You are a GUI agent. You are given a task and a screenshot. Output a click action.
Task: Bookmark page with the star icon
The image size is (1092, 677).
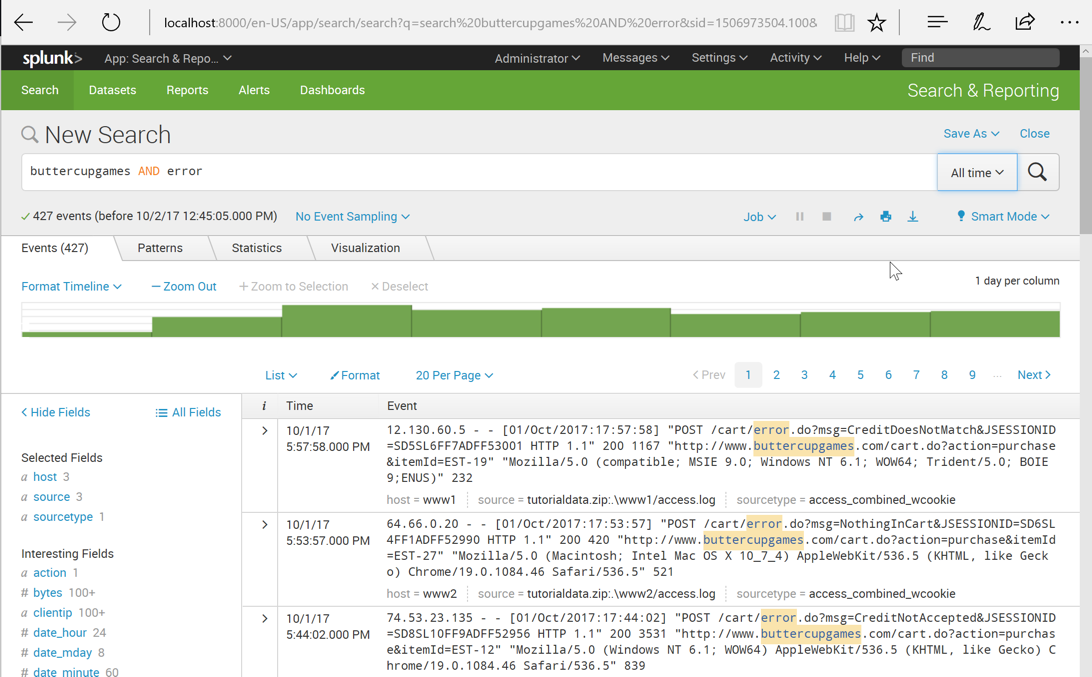click(x=876, y=22)
